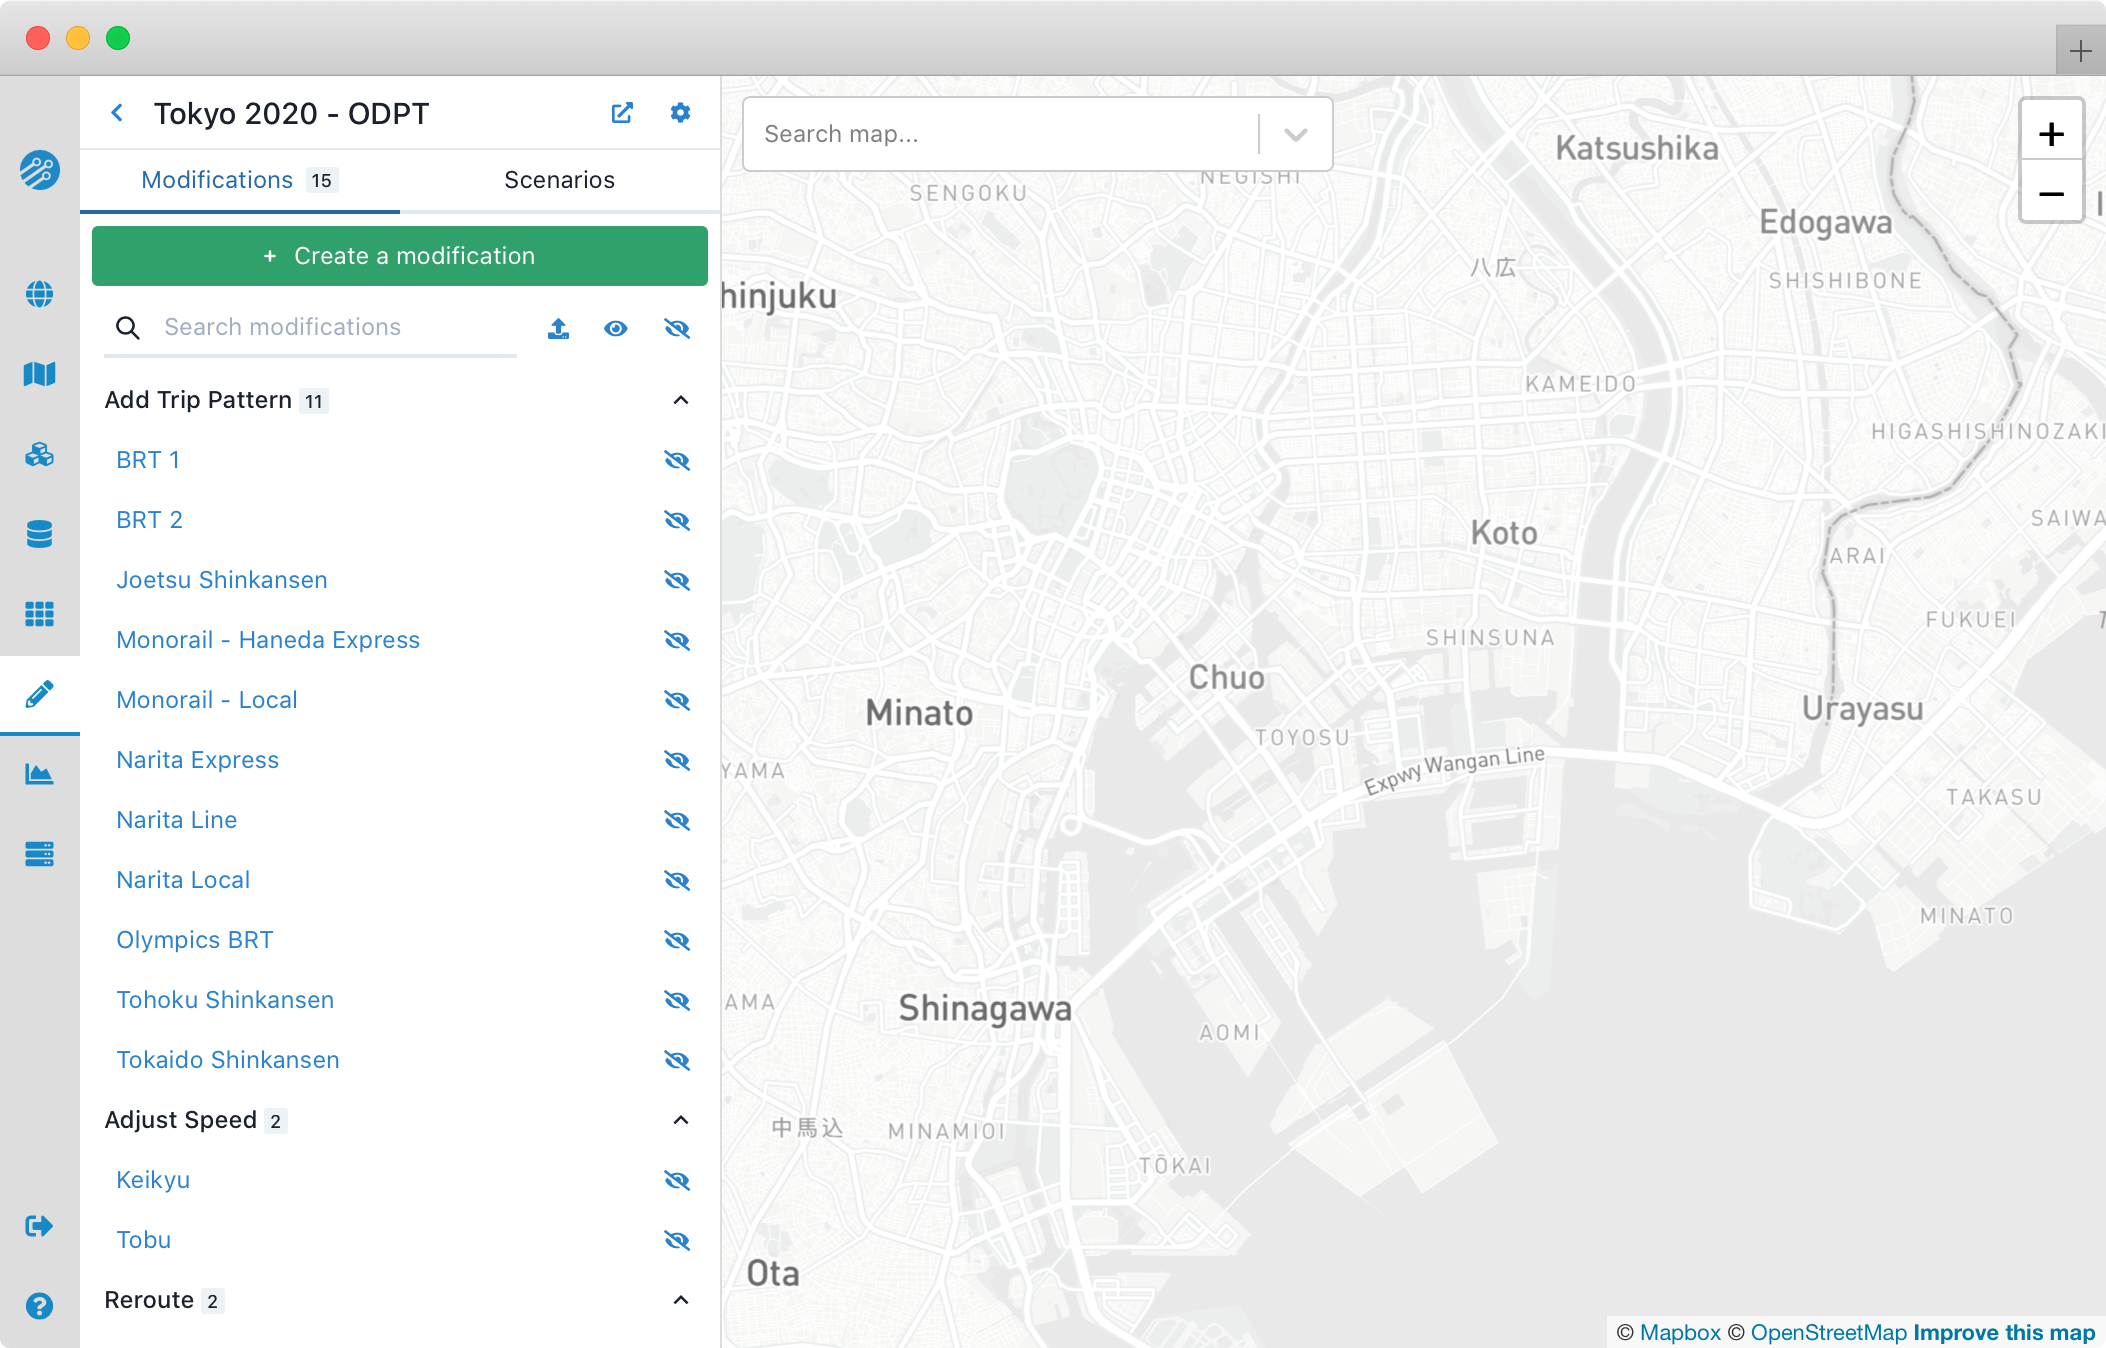2106x1348 pixels.
Task: Open the database stack icon in sidebar
Action: pyautogui.click(x=39, y=534)
